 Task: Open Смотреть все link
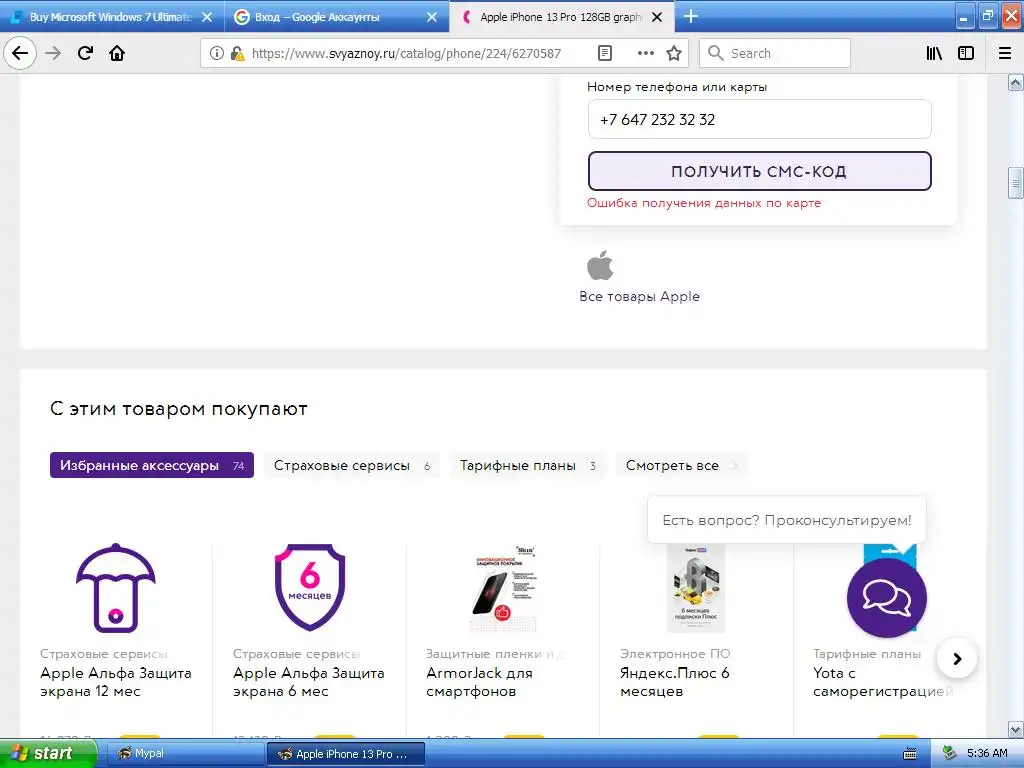click(x=681, y=465)
